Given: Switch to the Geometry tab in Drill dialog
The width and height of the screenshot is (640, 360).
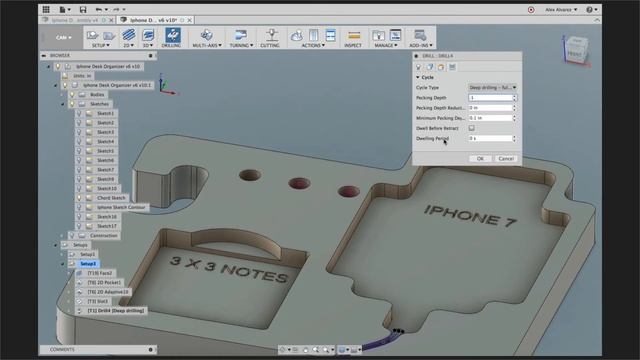Looking at the screenshot, I should click(x=430, y=67).
